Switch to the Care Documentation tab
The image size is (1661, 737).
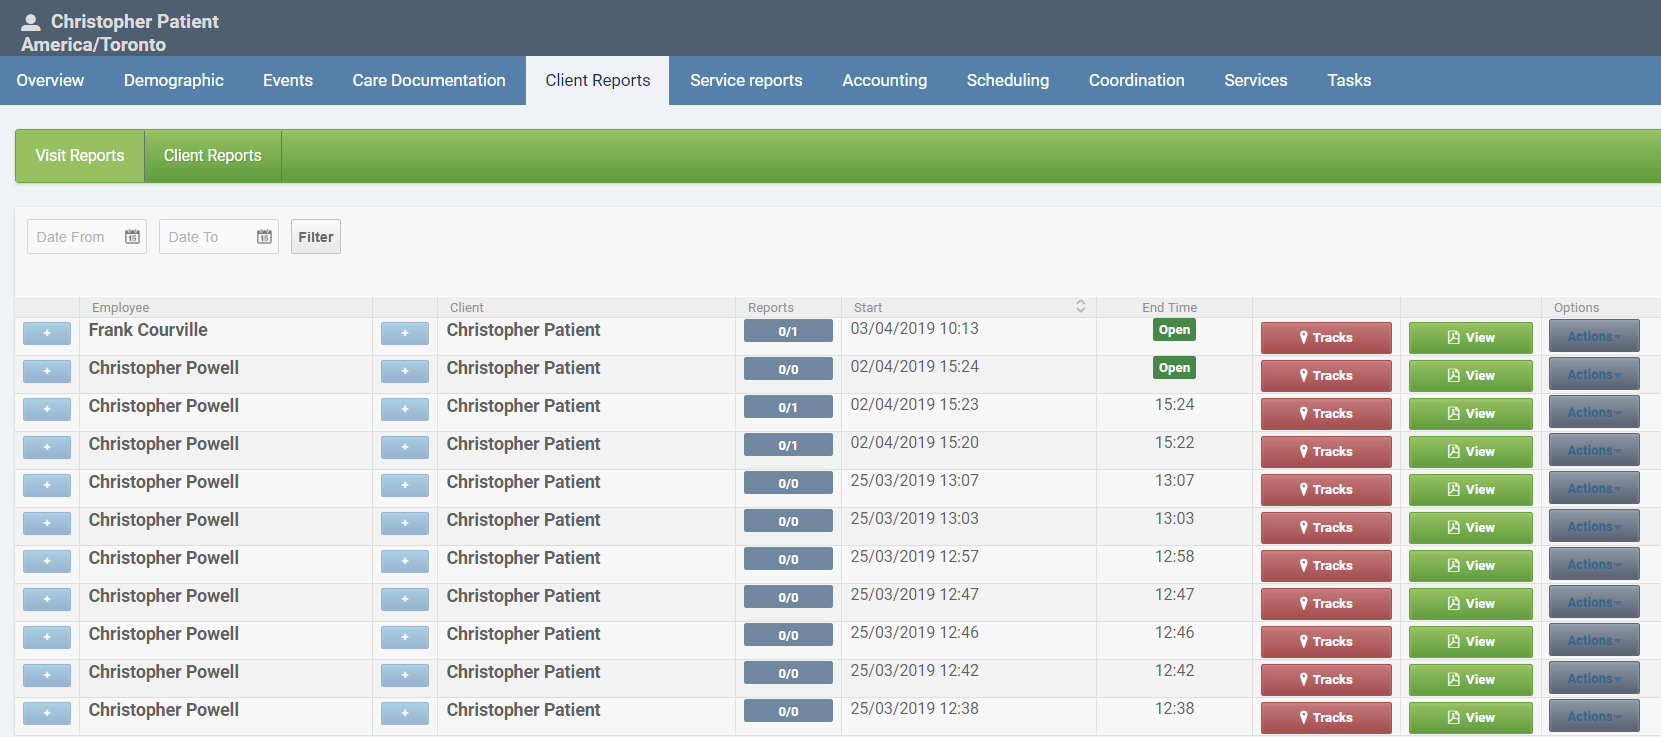tap(428, 80)
